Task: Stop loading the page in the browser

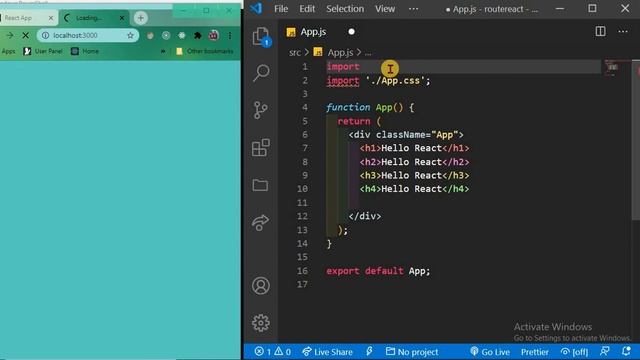Action: pyautogui.click(x=25, y=36)
